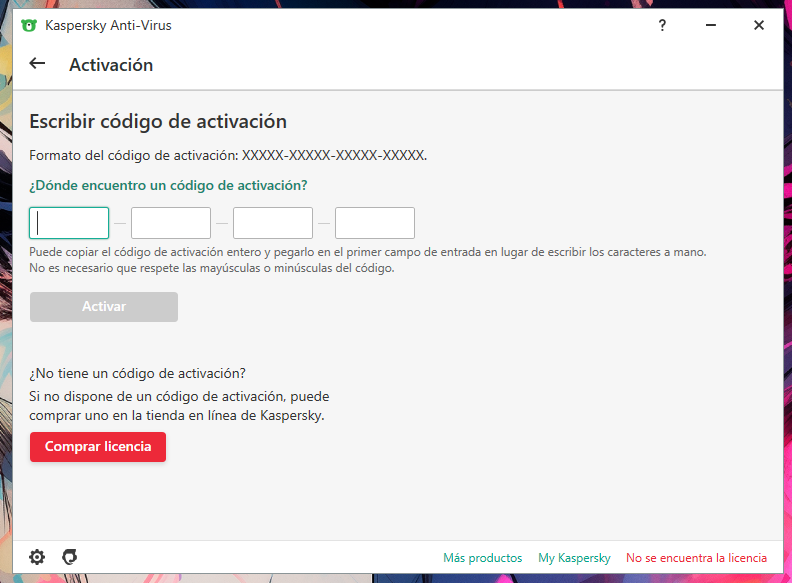
Task: Click the 'Kaspersky Anti-Virus' window title
Action: [x=108, y=25]
